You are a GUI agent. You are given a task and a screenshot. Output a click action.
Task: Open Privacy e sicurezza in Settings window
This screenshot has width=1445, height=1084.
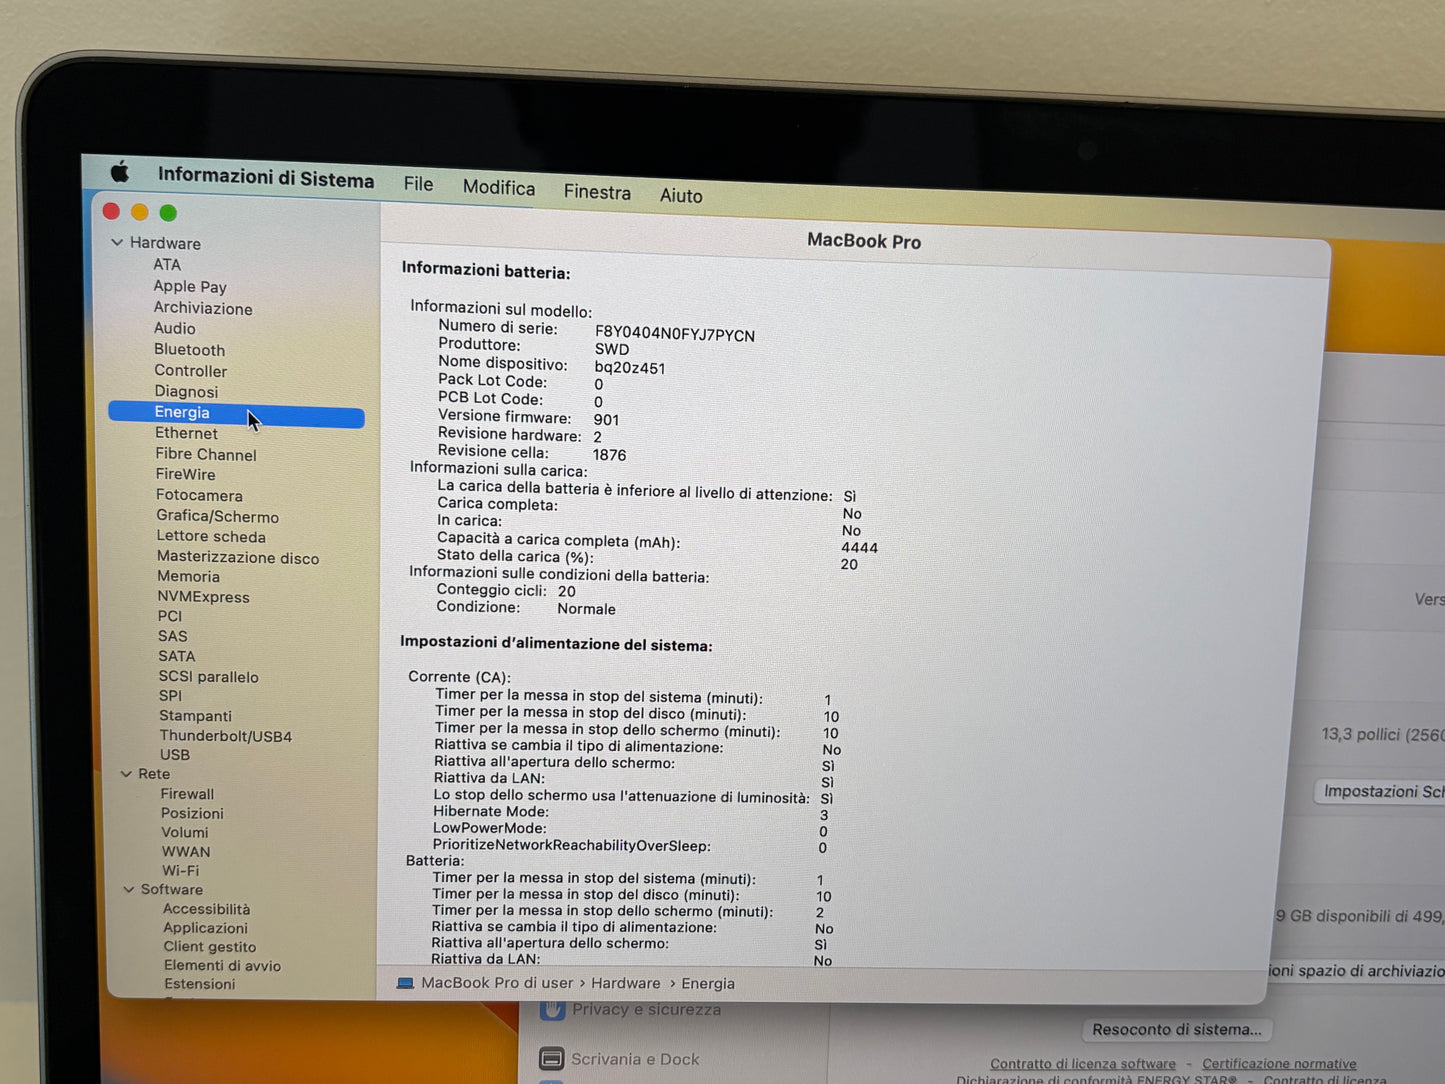(646, 1010)
